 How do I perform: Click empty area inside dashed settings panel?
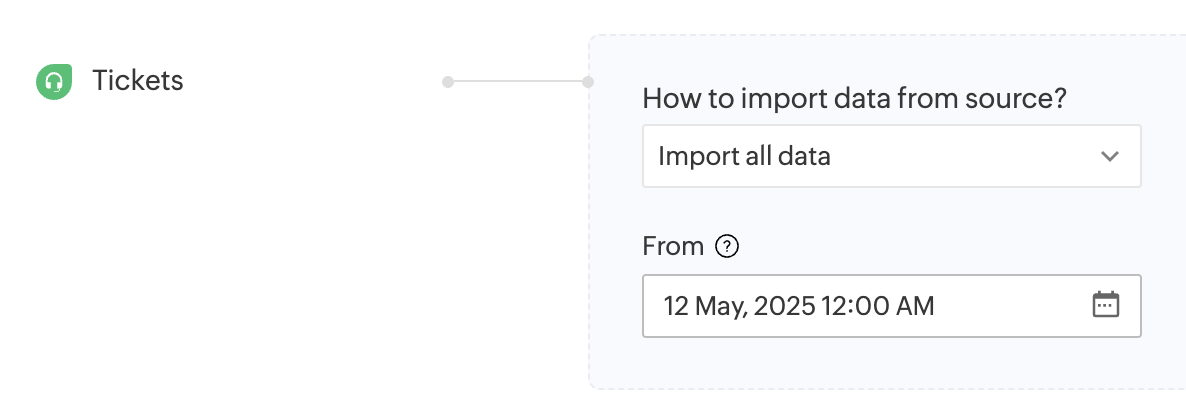pos(900,365)
